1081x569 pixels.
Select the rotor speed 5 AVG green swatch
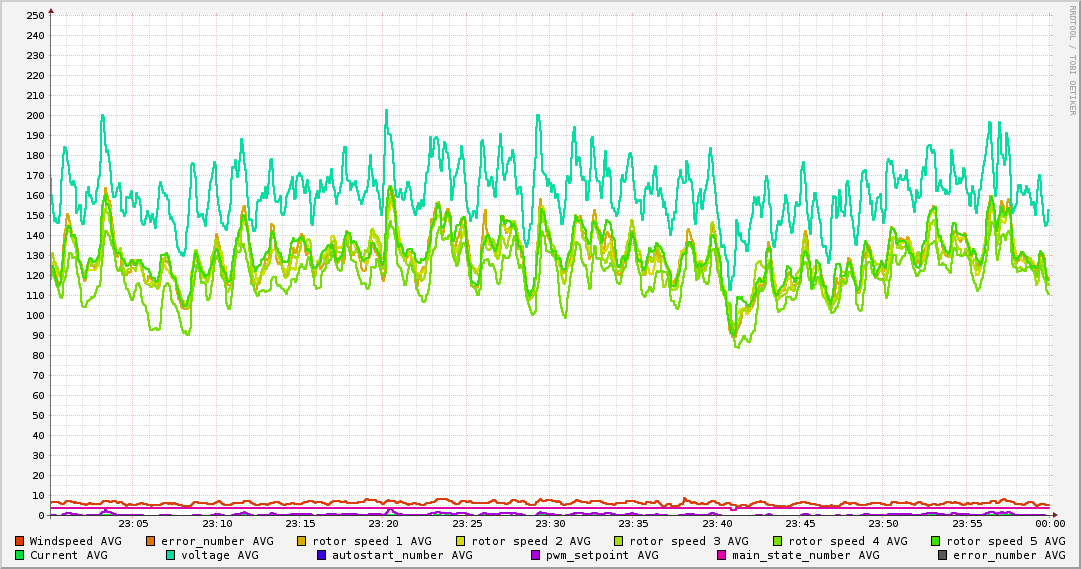[x=936, y=541]
